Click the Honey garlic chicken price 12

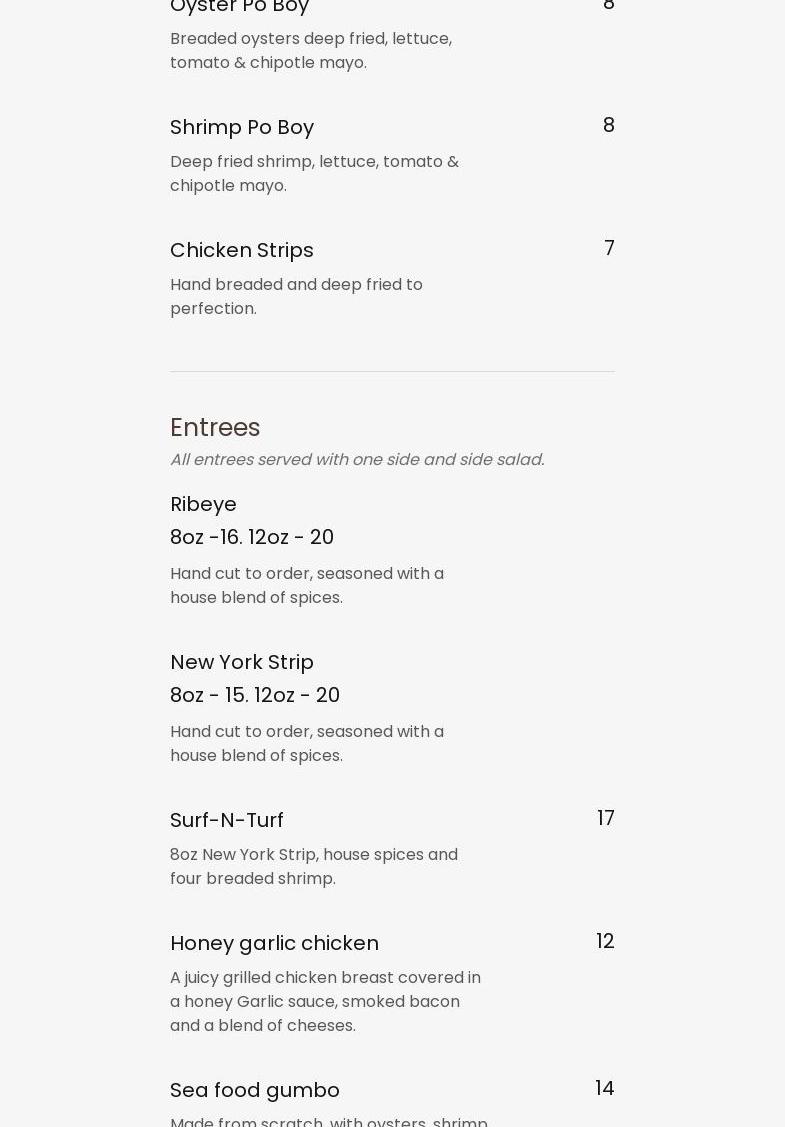[x=605, y=941]
